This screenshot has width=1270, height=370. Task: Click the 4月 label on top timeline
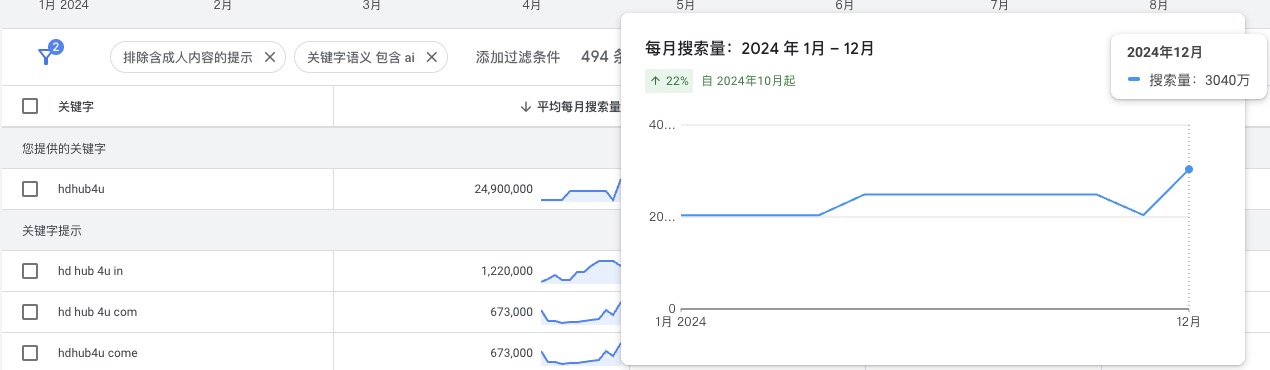[531, 6]
